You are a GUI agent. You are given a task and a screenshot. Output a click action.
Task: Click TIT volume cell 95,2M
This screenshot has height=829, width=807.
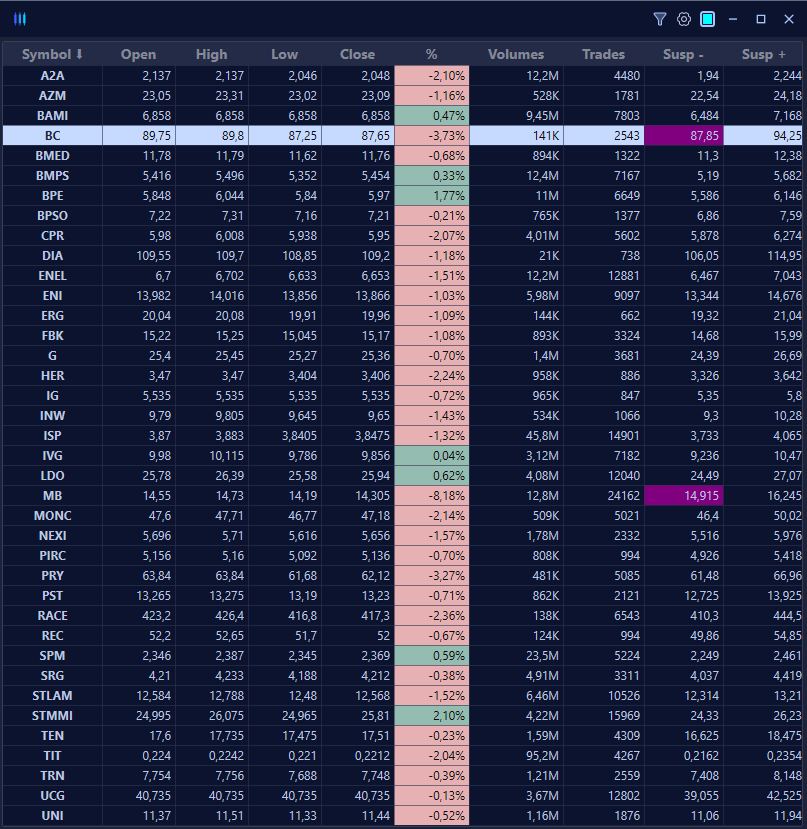pos(516,756)
